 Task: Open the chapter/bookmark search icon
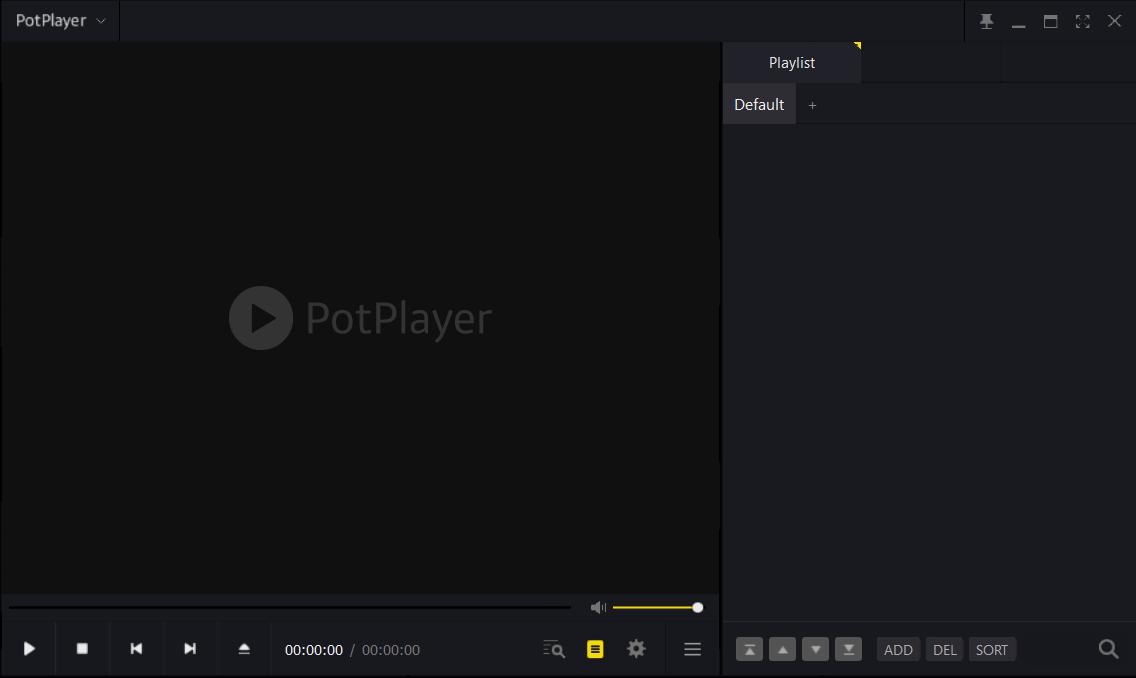point(554,649)
